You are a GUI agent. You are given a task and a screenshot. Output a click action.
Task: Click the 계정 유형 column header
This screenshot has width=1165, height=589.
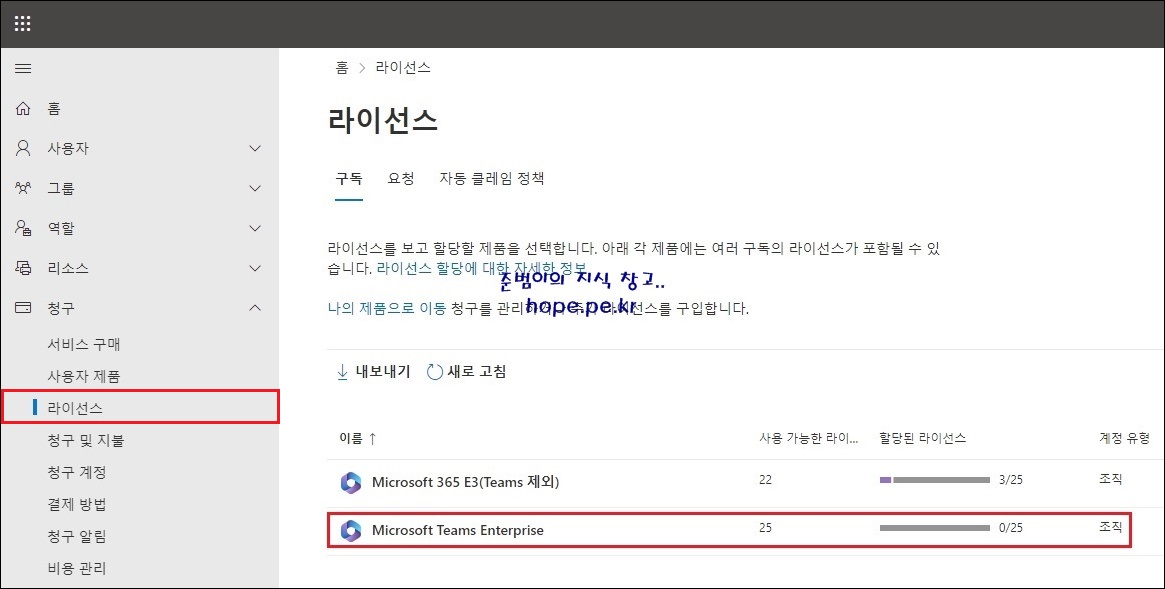pos(1124,439)
